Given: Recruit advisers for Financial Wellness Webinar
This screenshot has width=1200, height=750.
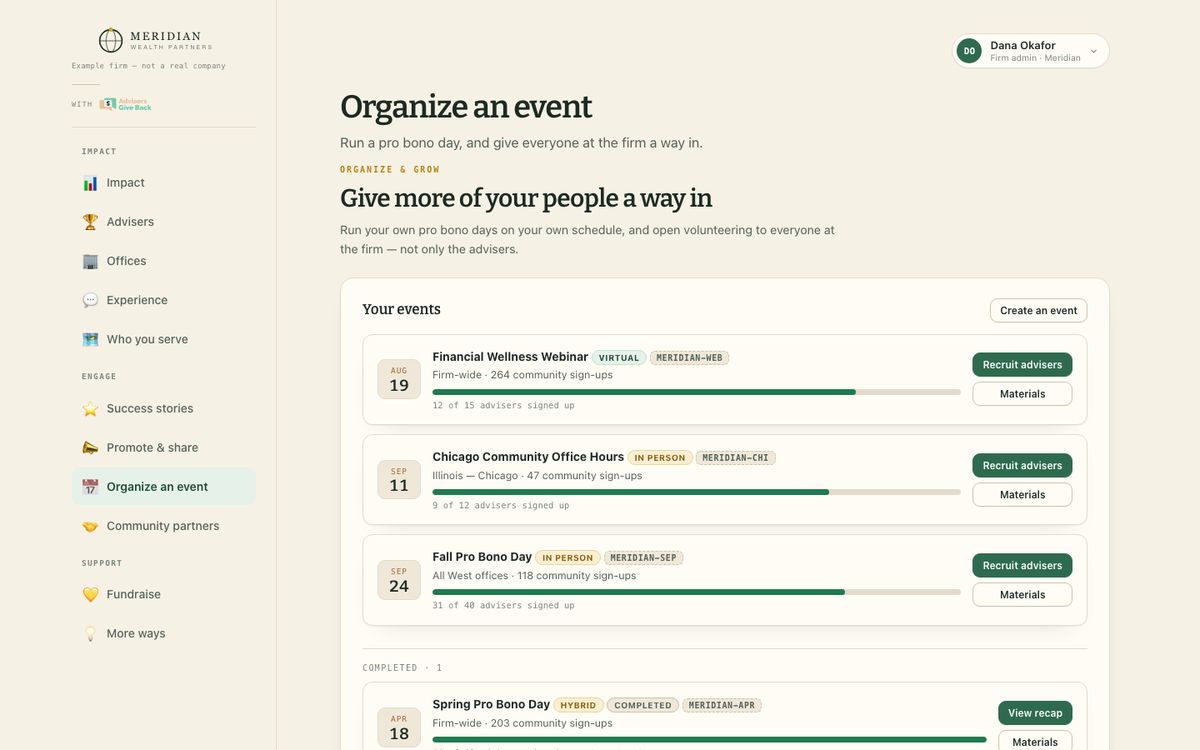Looking at the screenshot, I should tap(1022, 365).
